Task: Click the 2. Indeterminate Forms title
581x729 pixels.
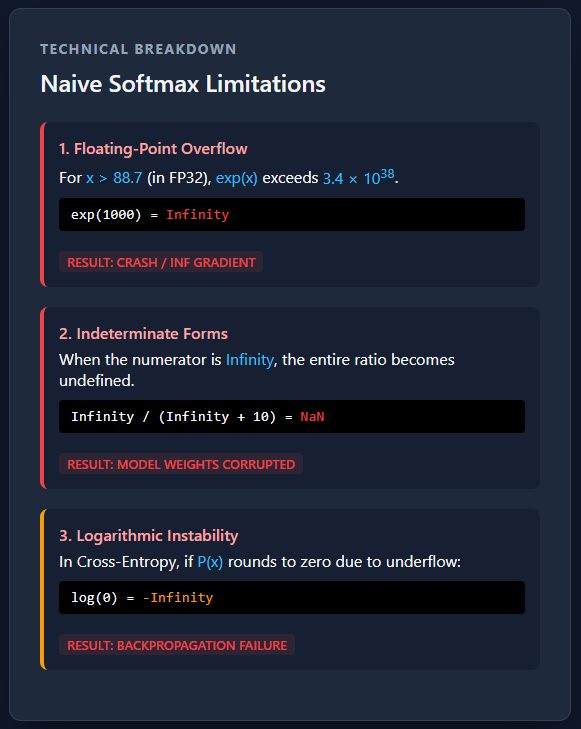Action: point(143,334)
